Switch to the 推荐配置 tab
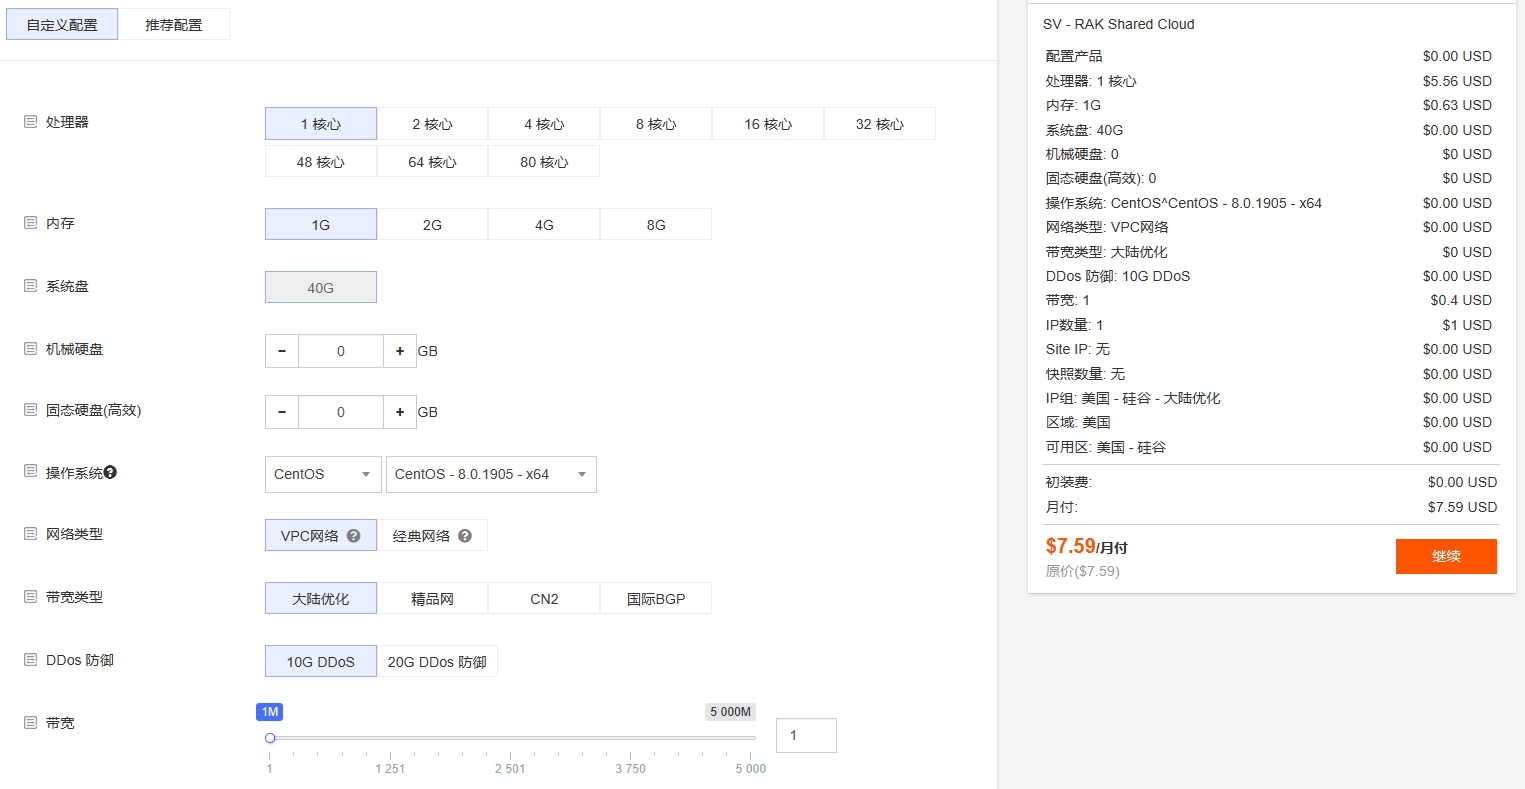The image size is (1525, 789). pos(172,23)
